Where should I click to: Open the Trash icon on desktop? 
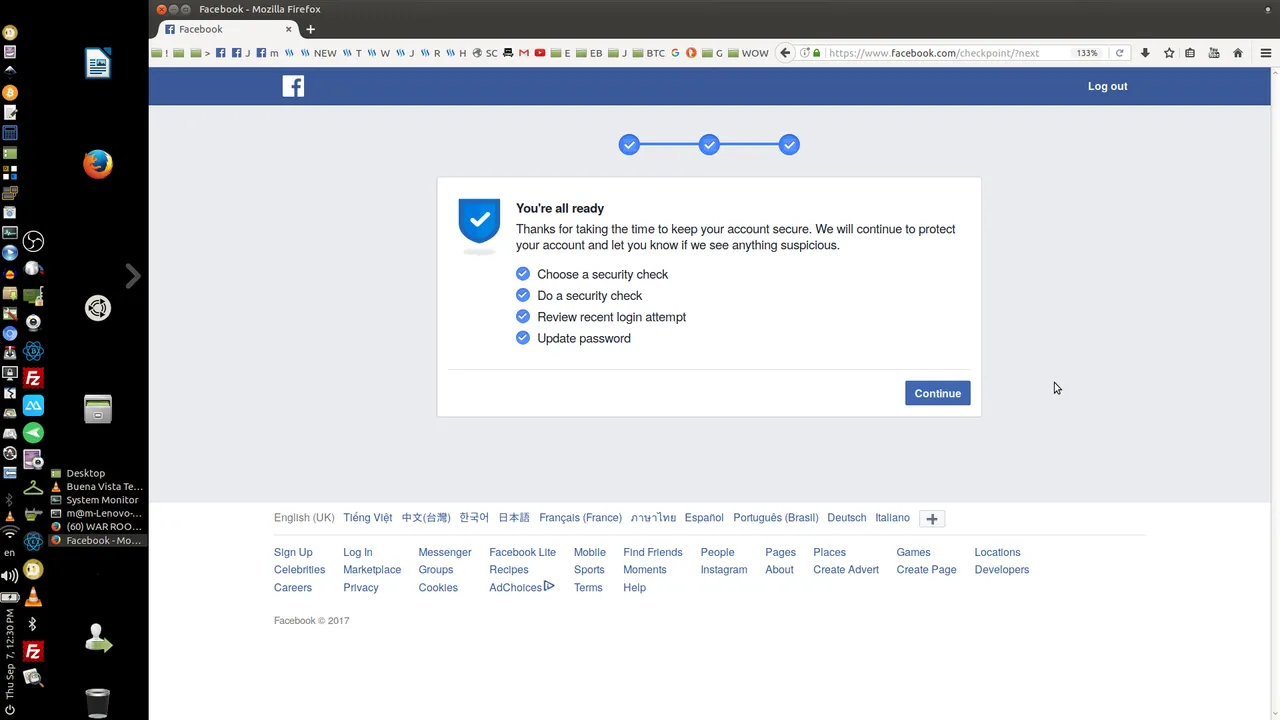pos(97,702)
